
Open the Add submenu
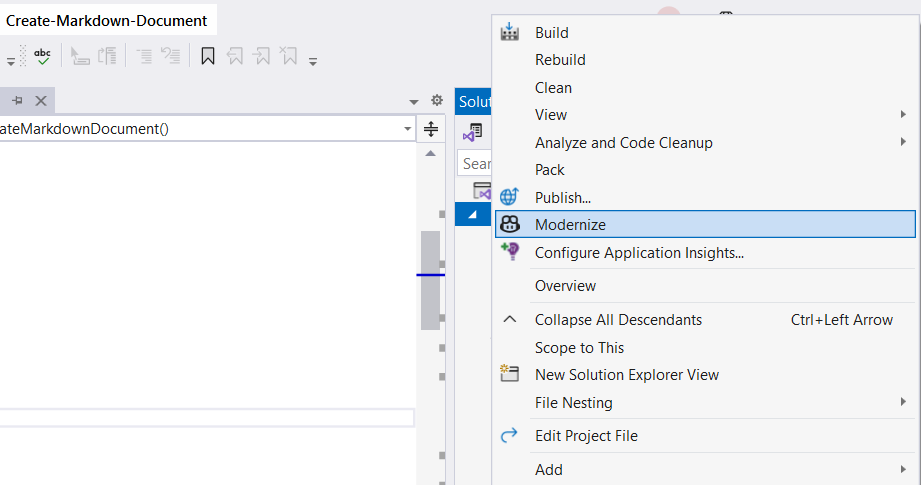click(705, 470)
